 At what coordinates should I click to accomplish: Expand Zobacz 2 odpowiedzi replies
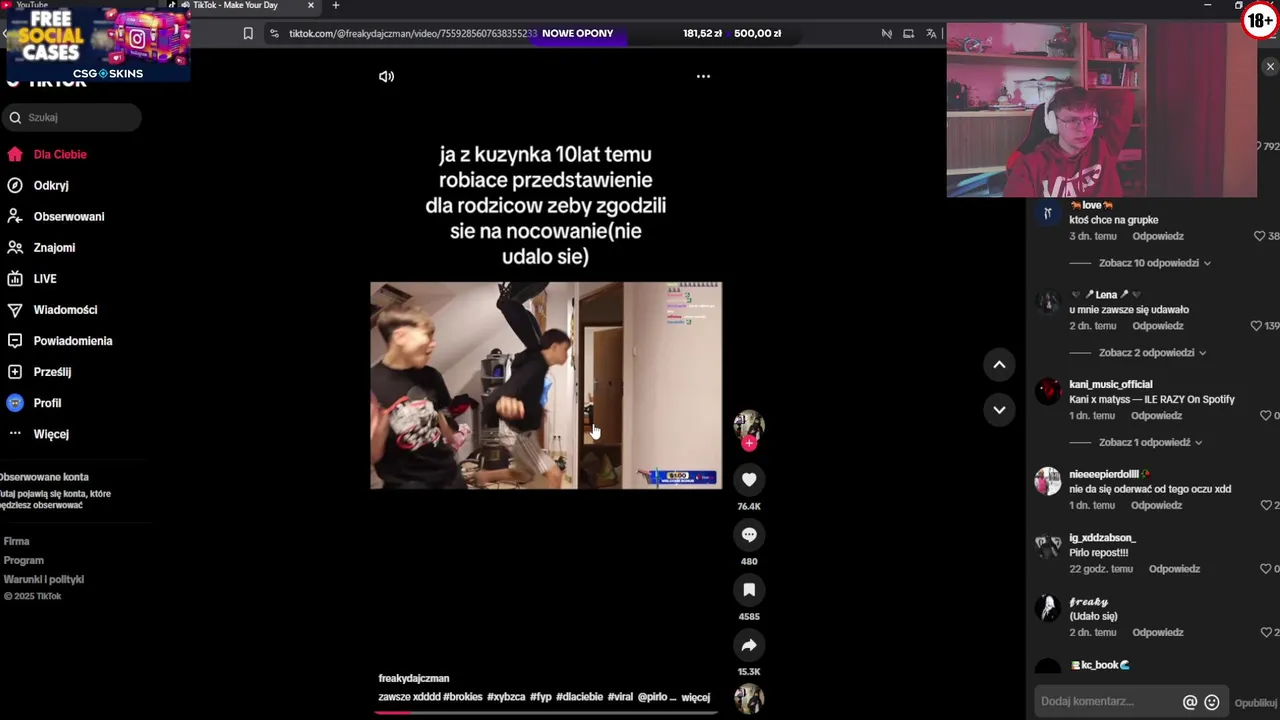[x=1152, y=353]
